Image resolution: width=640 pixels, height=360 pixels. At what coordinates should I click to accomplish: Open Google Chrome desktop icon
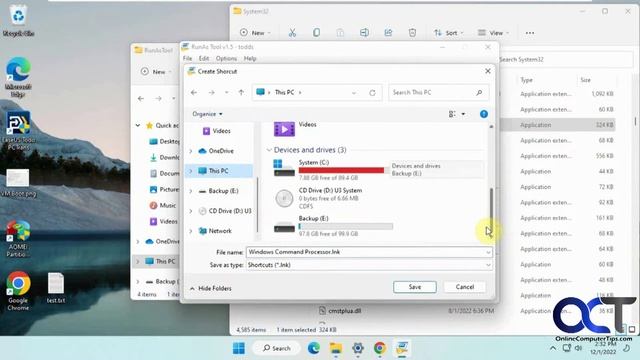click(18, 291)
